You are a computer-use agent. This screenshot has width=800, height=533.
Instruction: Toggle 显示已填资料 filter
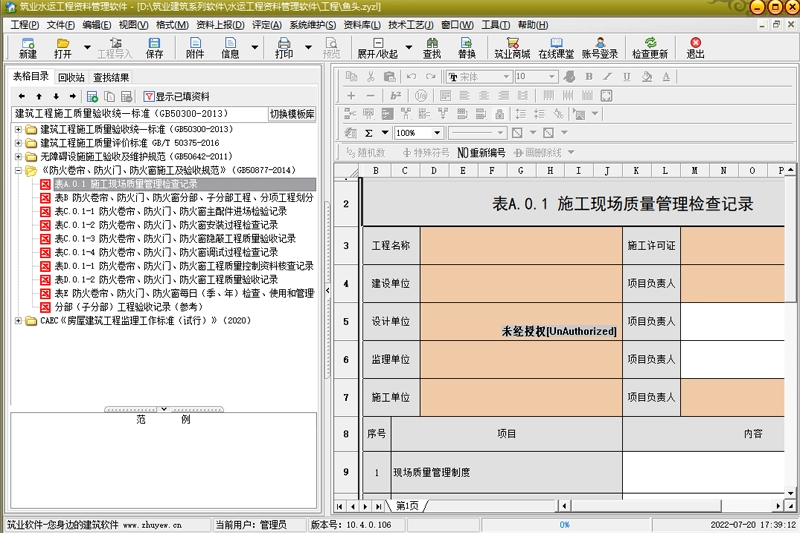click(177, 96)
